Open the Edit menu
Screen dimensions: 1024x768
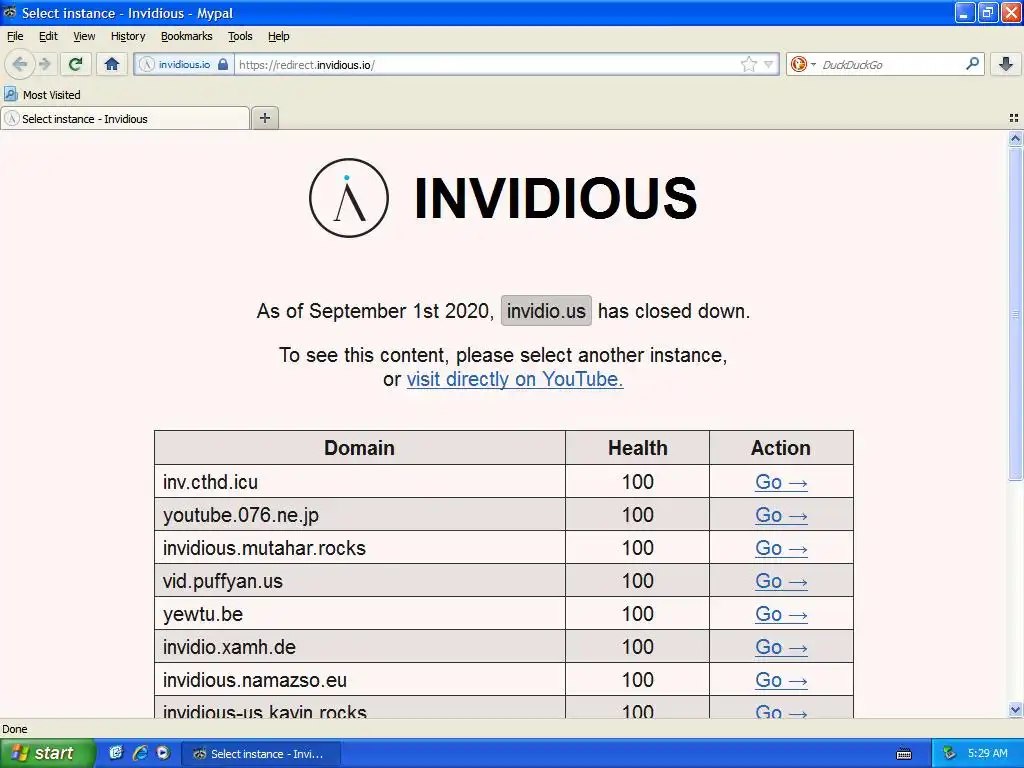click(x=48, y=36)
